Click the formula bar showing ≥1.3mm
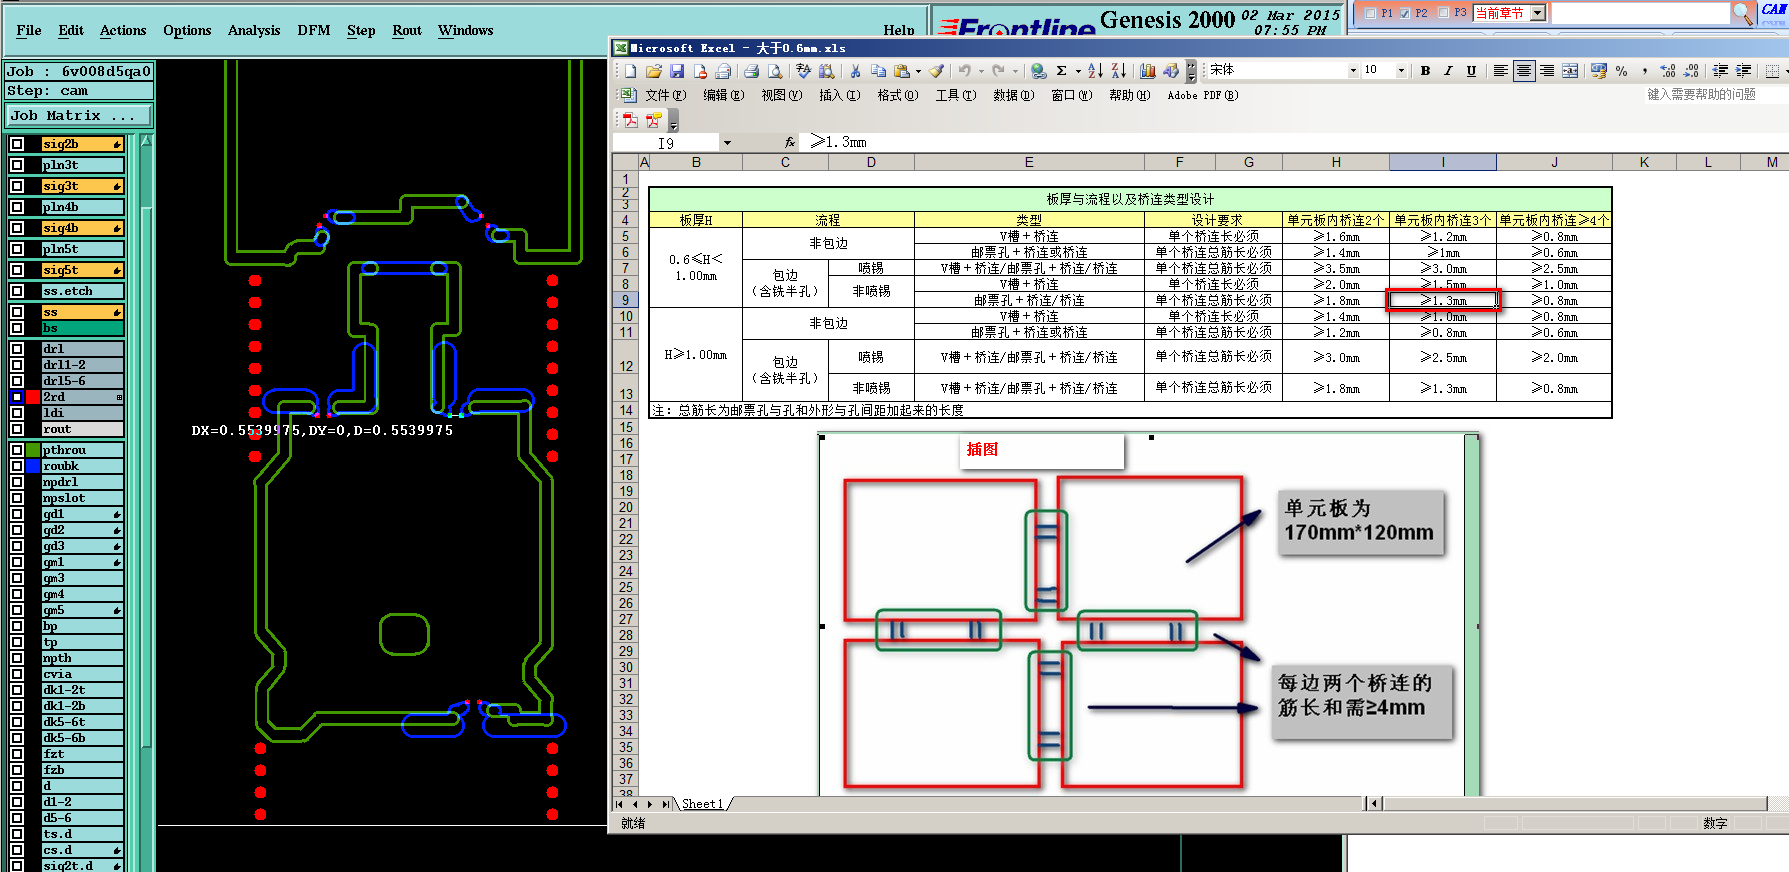 click(1295, 143)
